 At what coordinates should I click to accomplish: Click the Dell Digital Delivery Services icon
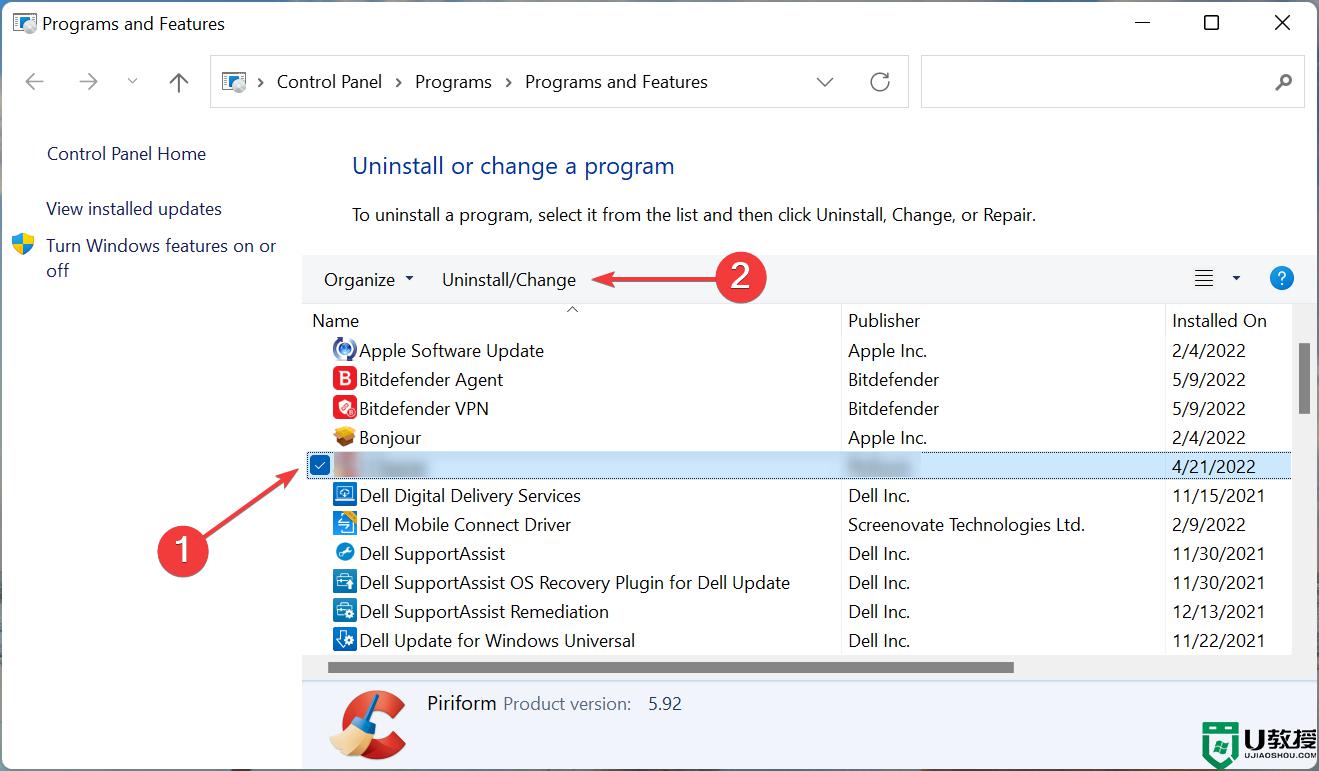344,495
